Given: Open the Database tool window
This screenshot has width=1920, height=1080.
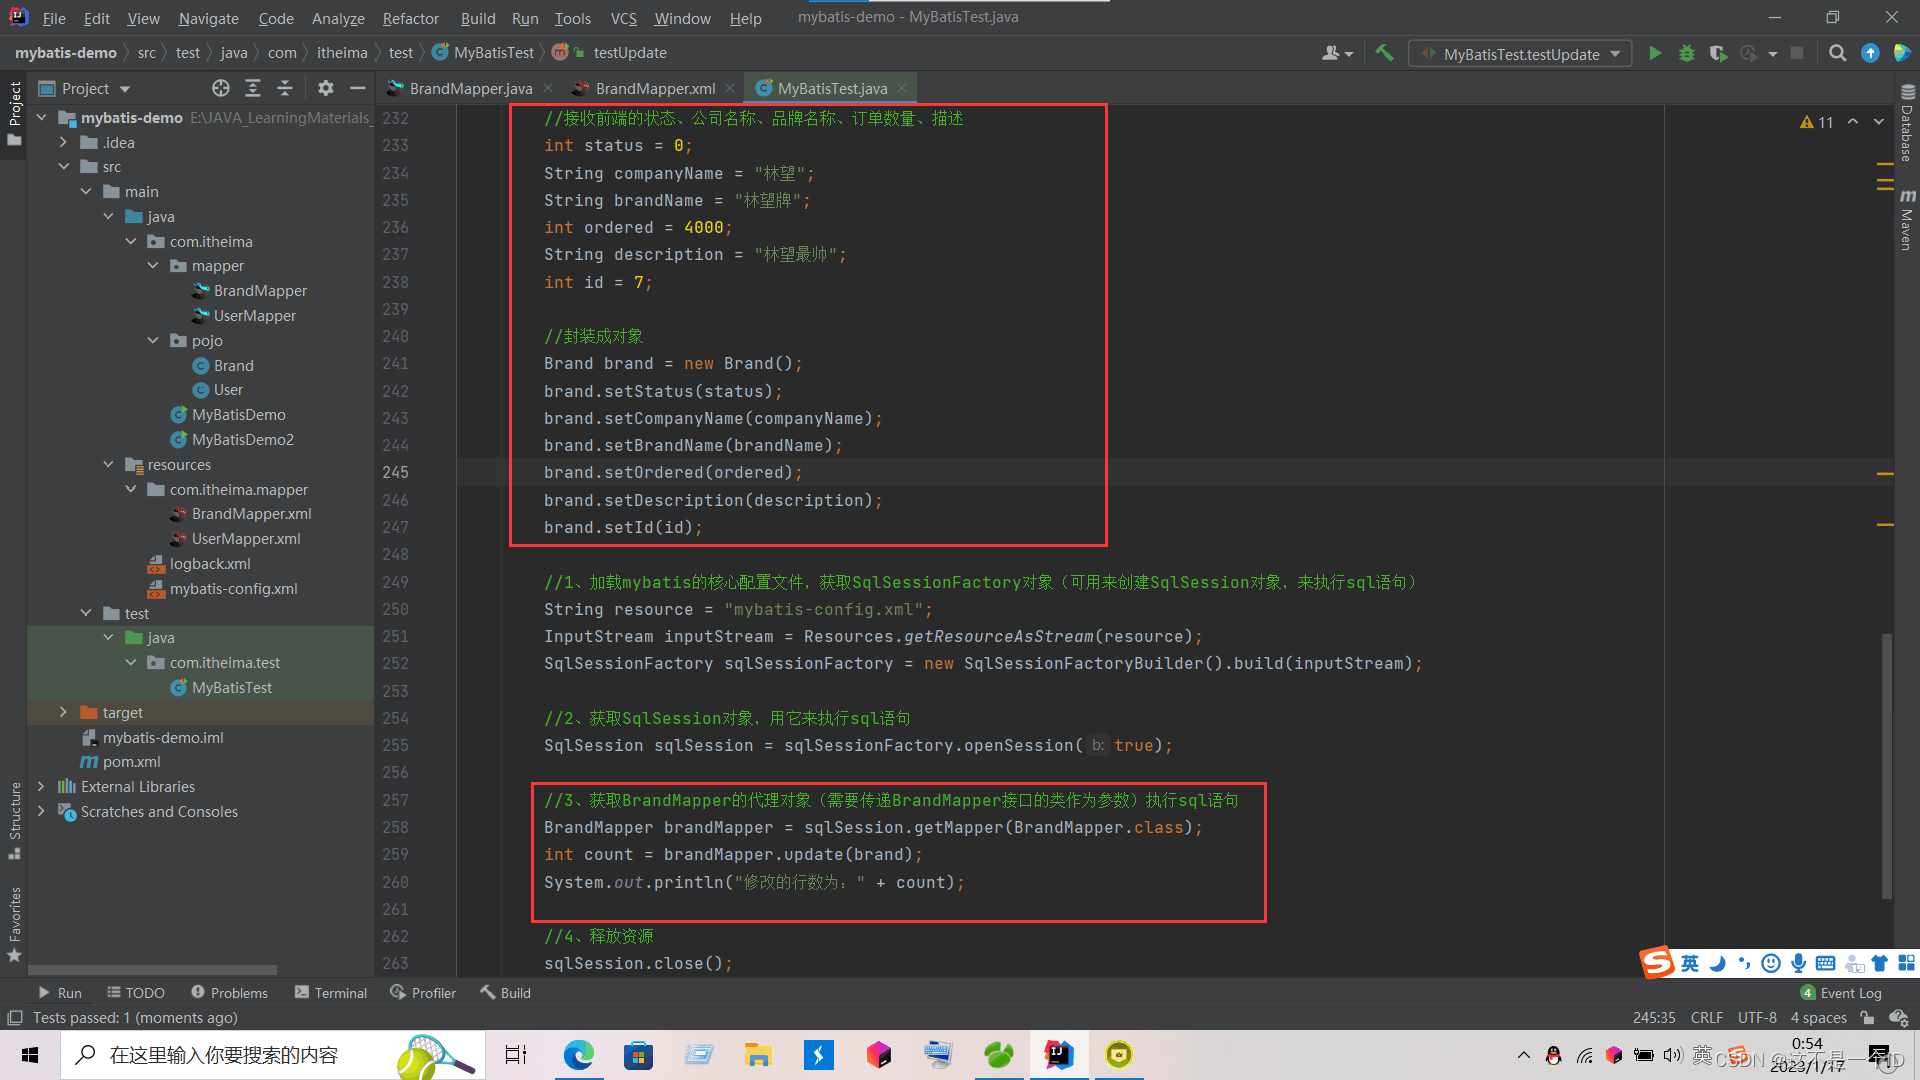Looking at the screenshot, I should pyautogui.click(x=1907, y=122).
